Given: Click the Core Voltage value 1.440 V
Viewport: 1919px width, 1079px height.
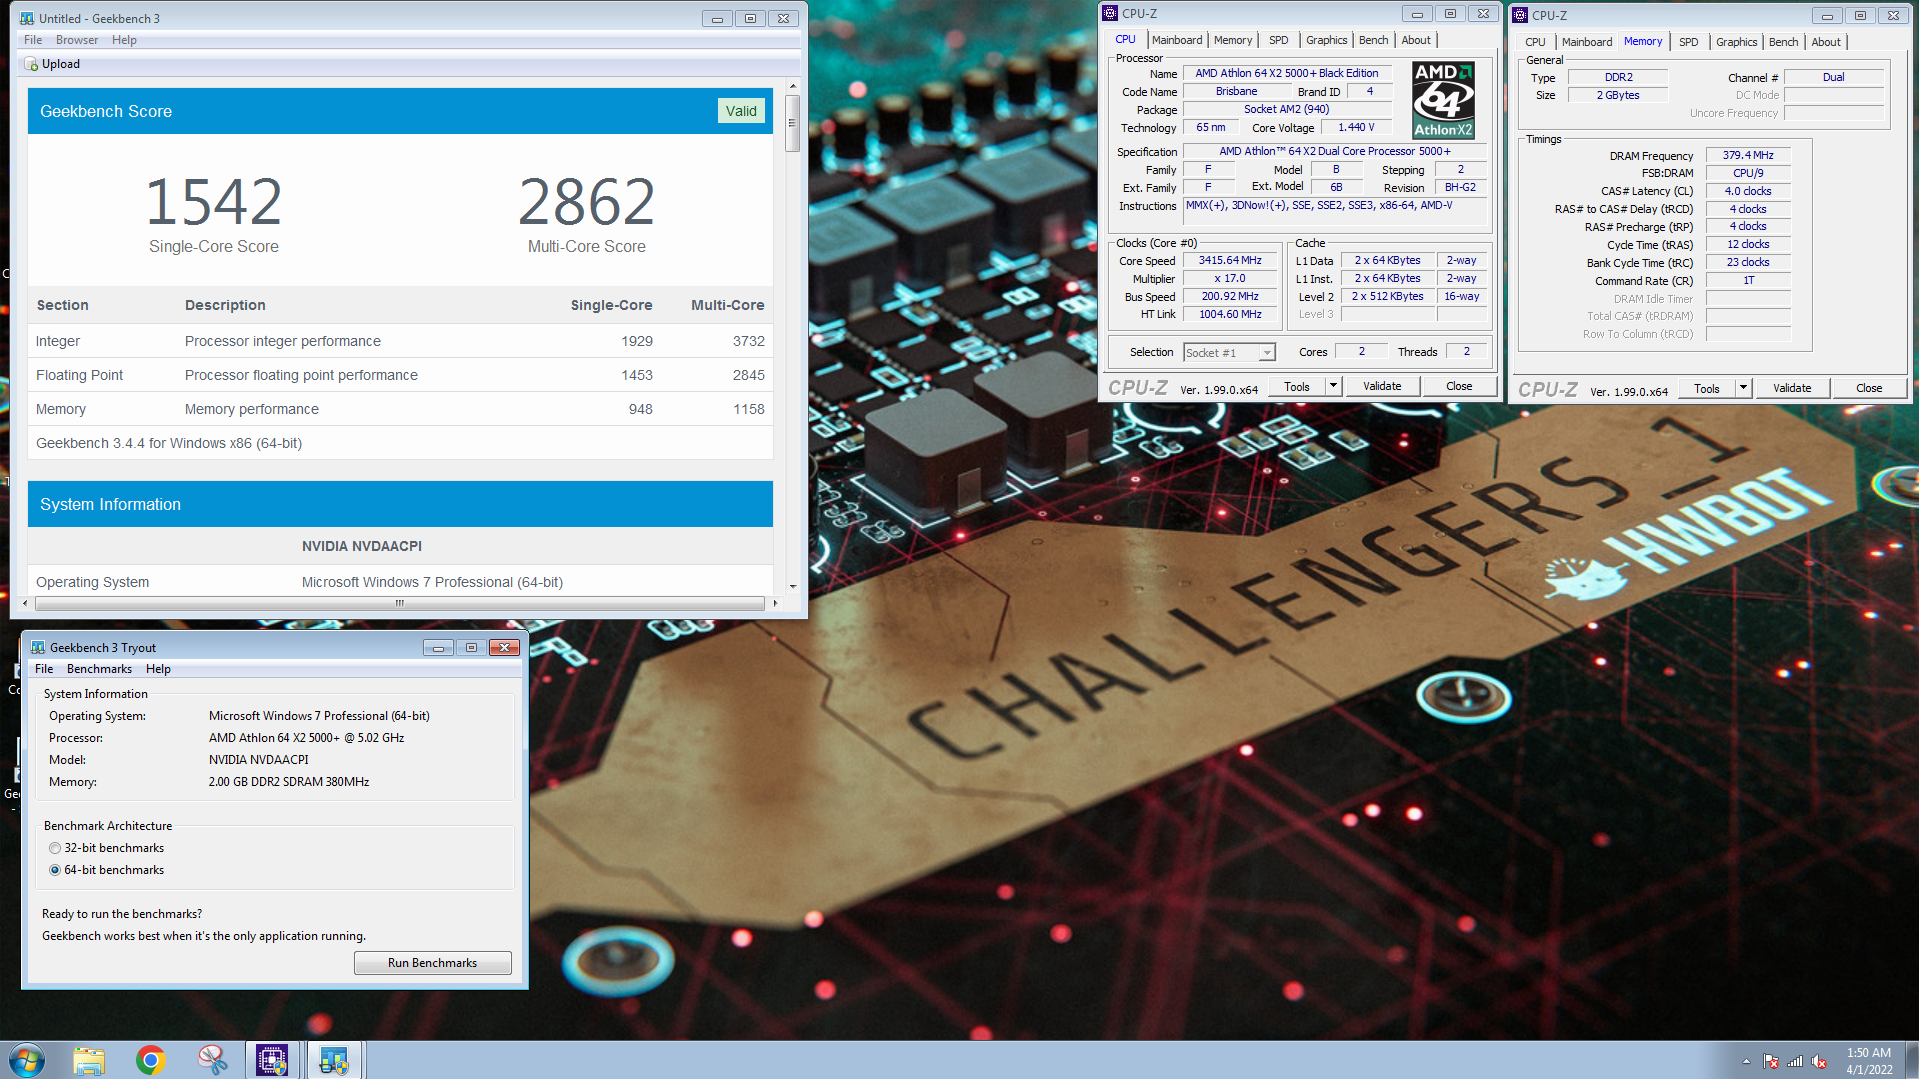Looking at the screenshot, I should [1356, 127].
